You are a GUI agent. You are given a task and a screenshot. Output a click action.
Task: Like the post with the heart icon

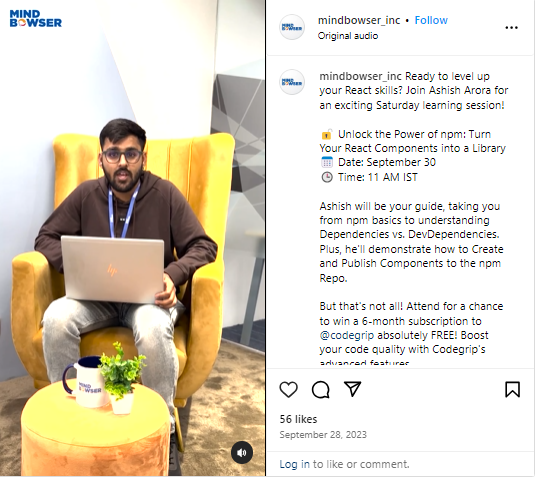288,389
